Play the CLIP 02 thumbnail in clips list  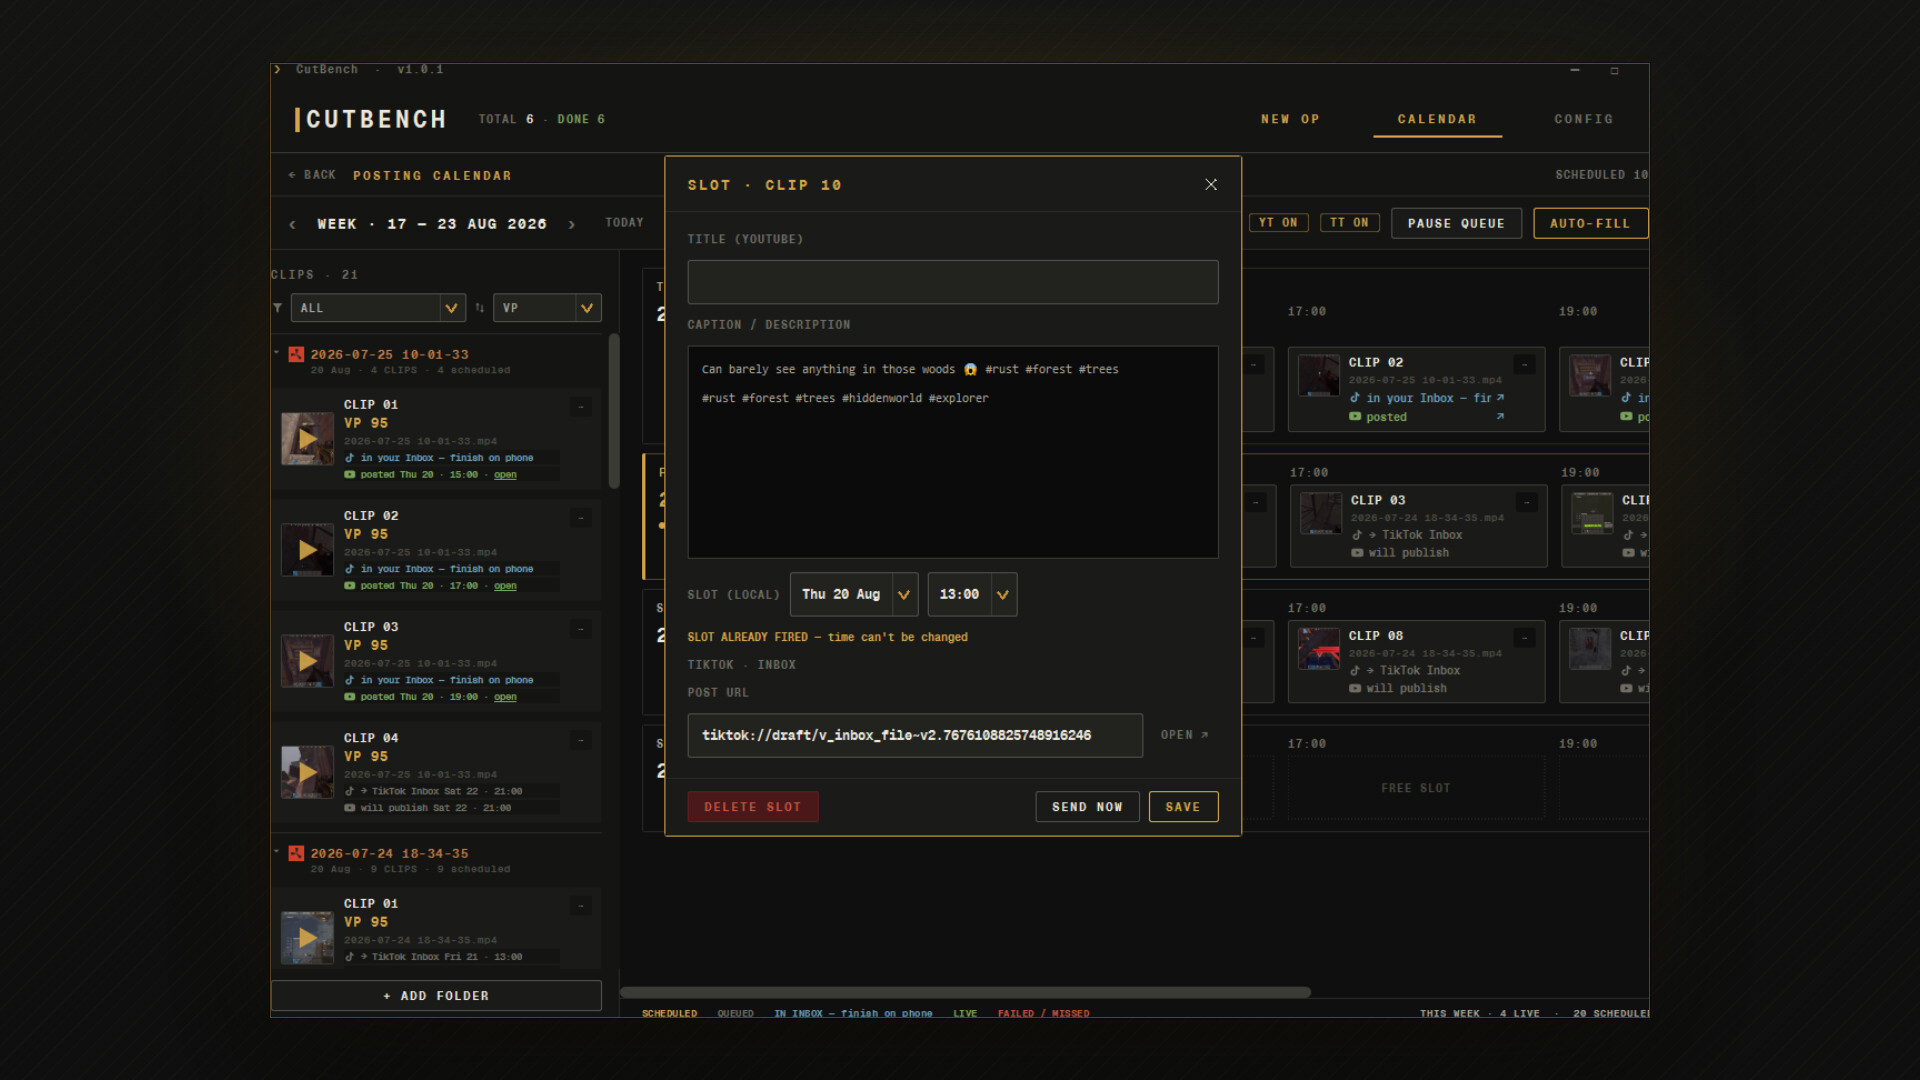[x=307, y=550]
